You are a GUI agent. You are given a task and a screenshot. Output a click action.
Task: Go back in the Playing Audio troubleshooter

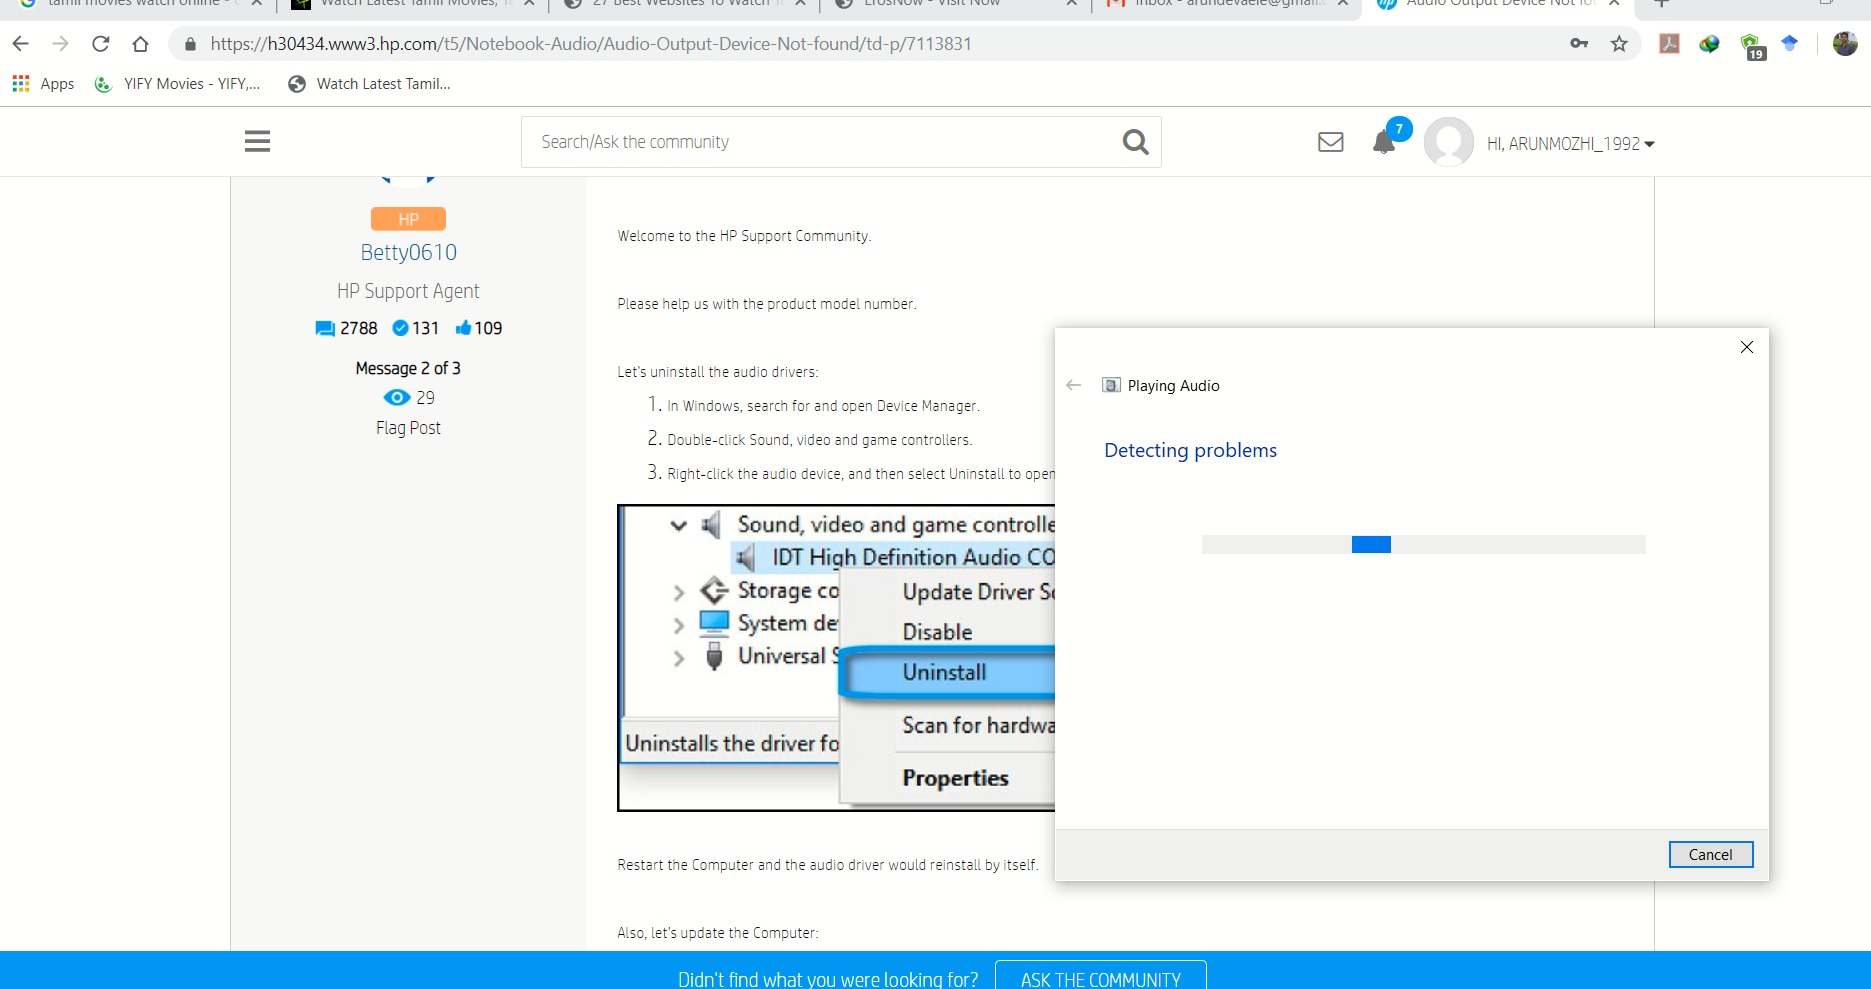[1074, 385]
